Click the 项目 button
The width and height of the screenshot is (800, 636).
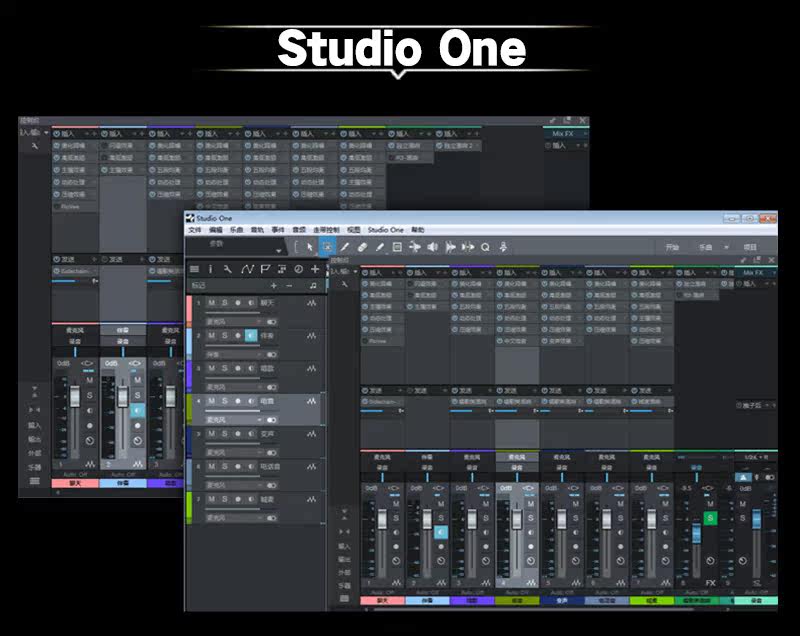pyautogui.click(x=750, y=247)
